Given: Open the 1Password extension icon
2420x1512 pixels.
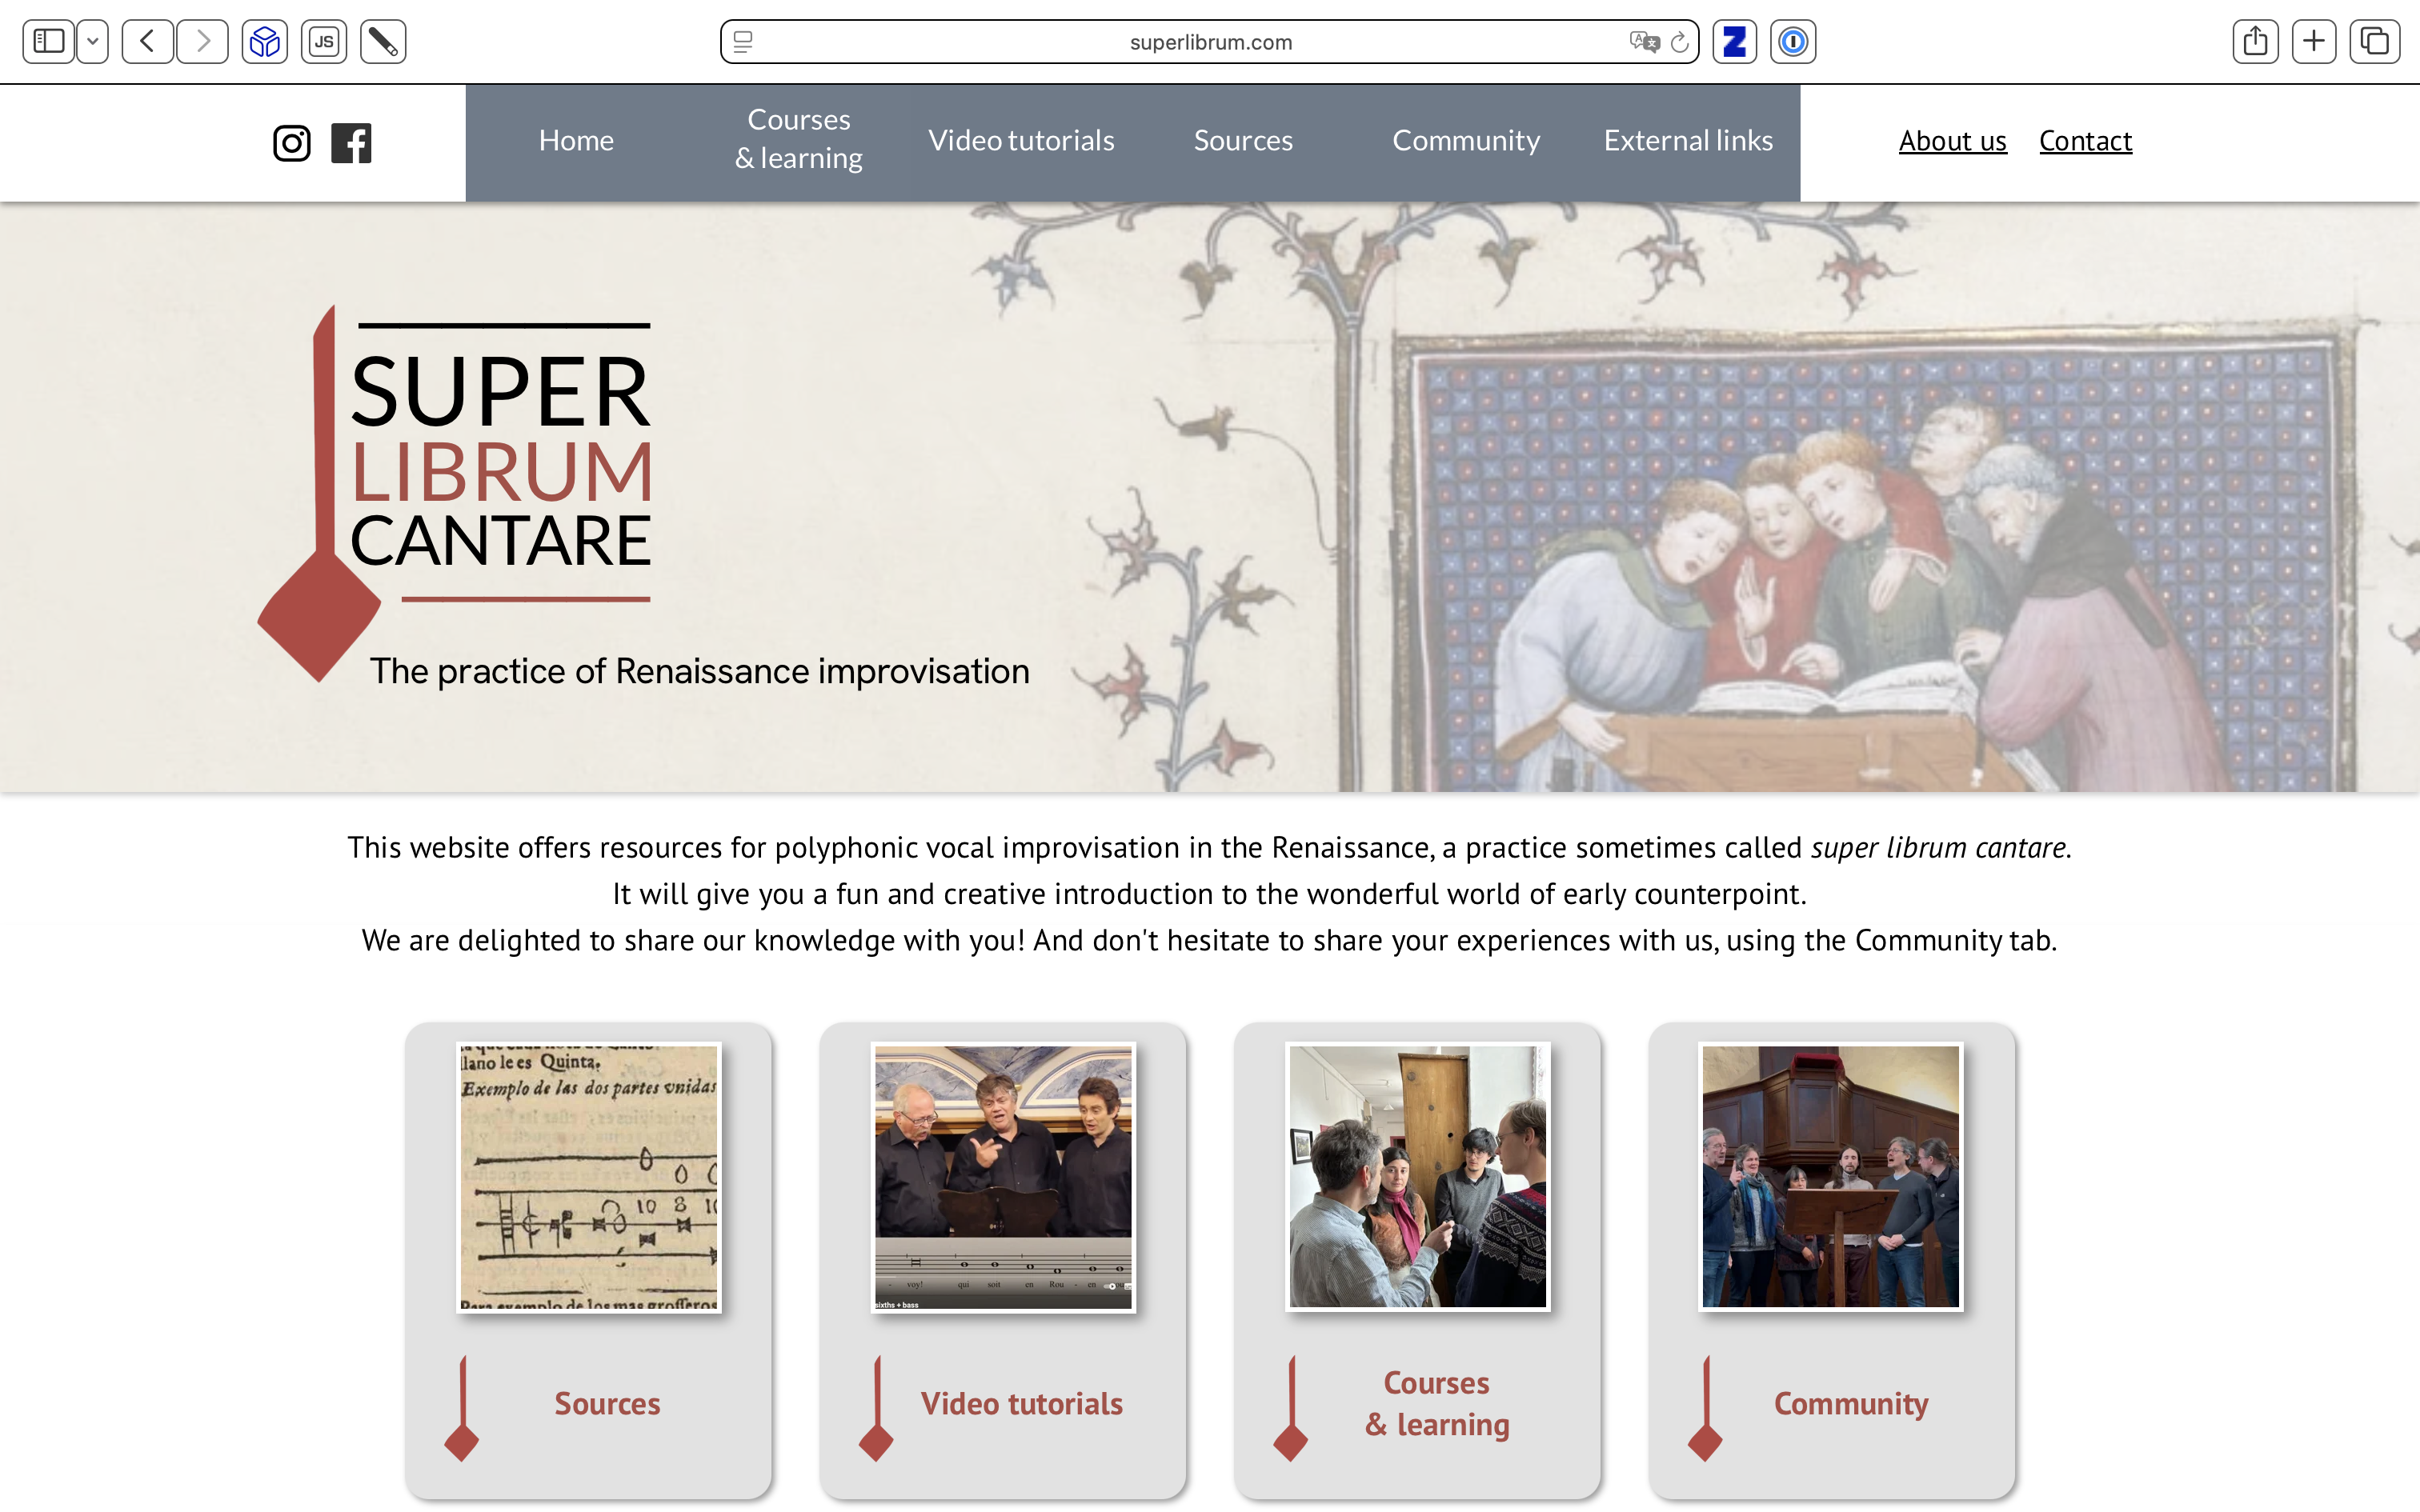Looking at the screenshot, I should click(x=1793, y=42).
